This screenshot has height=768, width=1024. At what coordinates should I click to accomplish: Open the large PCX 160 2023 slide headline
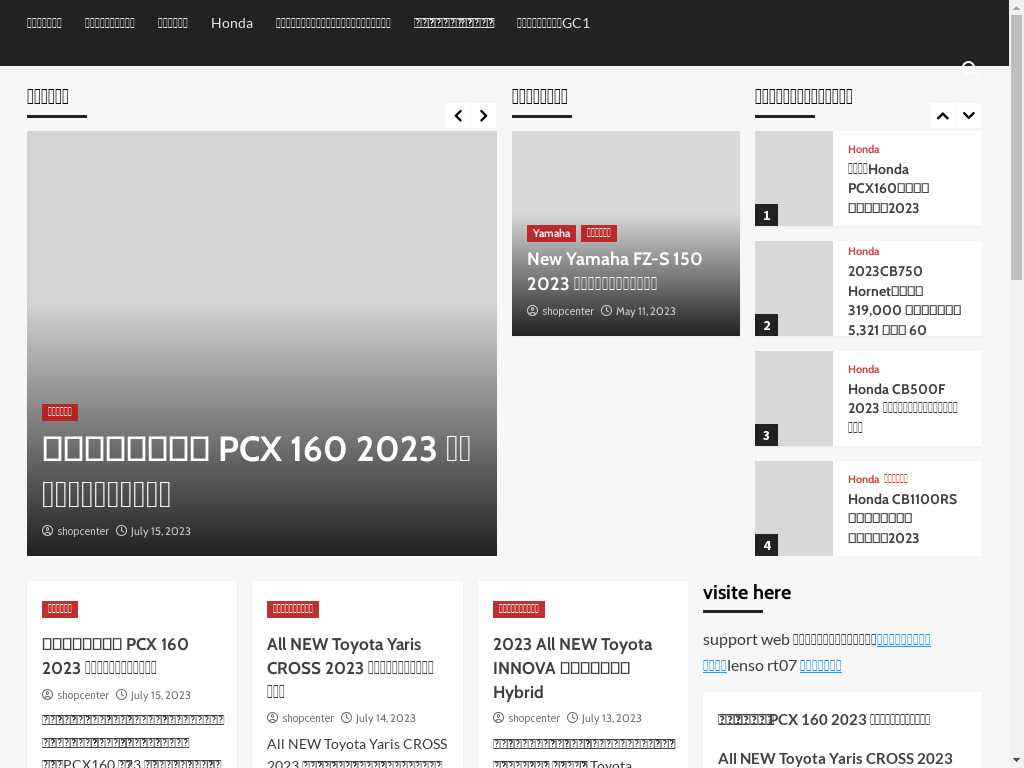click(x=256, y=472)
